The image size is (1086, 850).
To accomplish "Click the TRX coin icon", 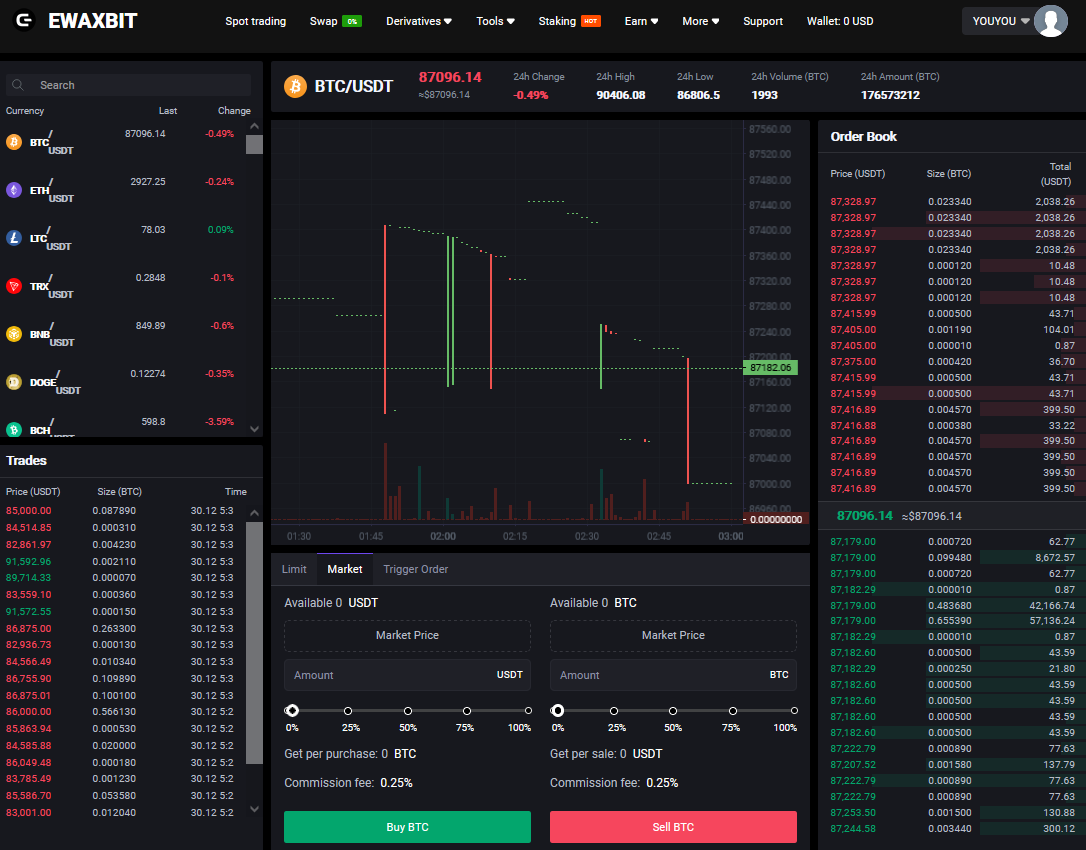I will tap(14, 286).
